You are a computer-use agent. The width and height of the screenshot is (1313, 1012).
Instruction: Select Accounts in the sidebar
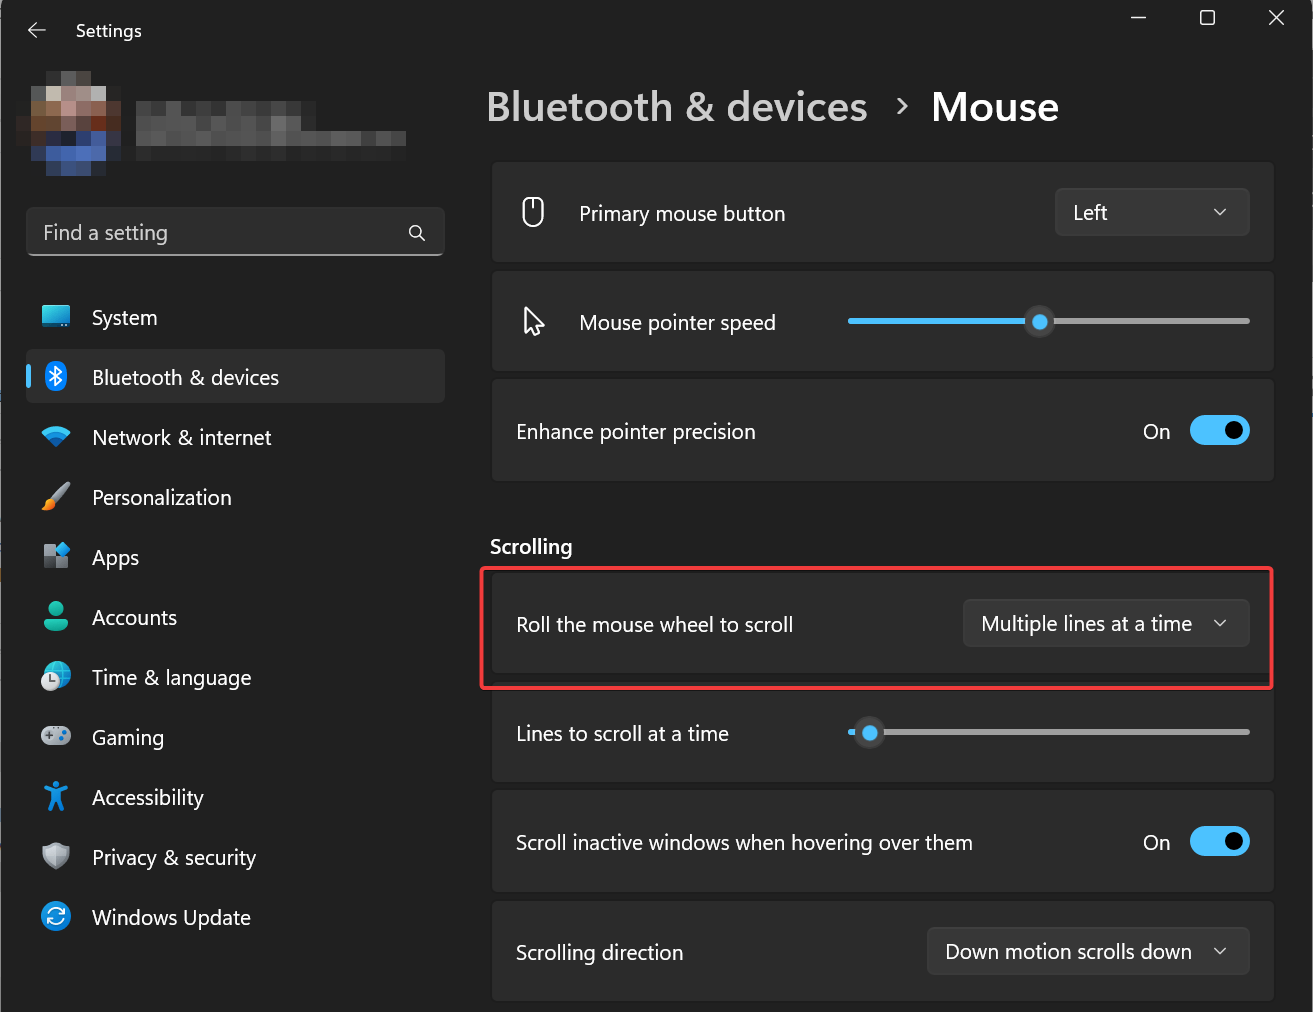pyautogui.click(x=134, y=618)
